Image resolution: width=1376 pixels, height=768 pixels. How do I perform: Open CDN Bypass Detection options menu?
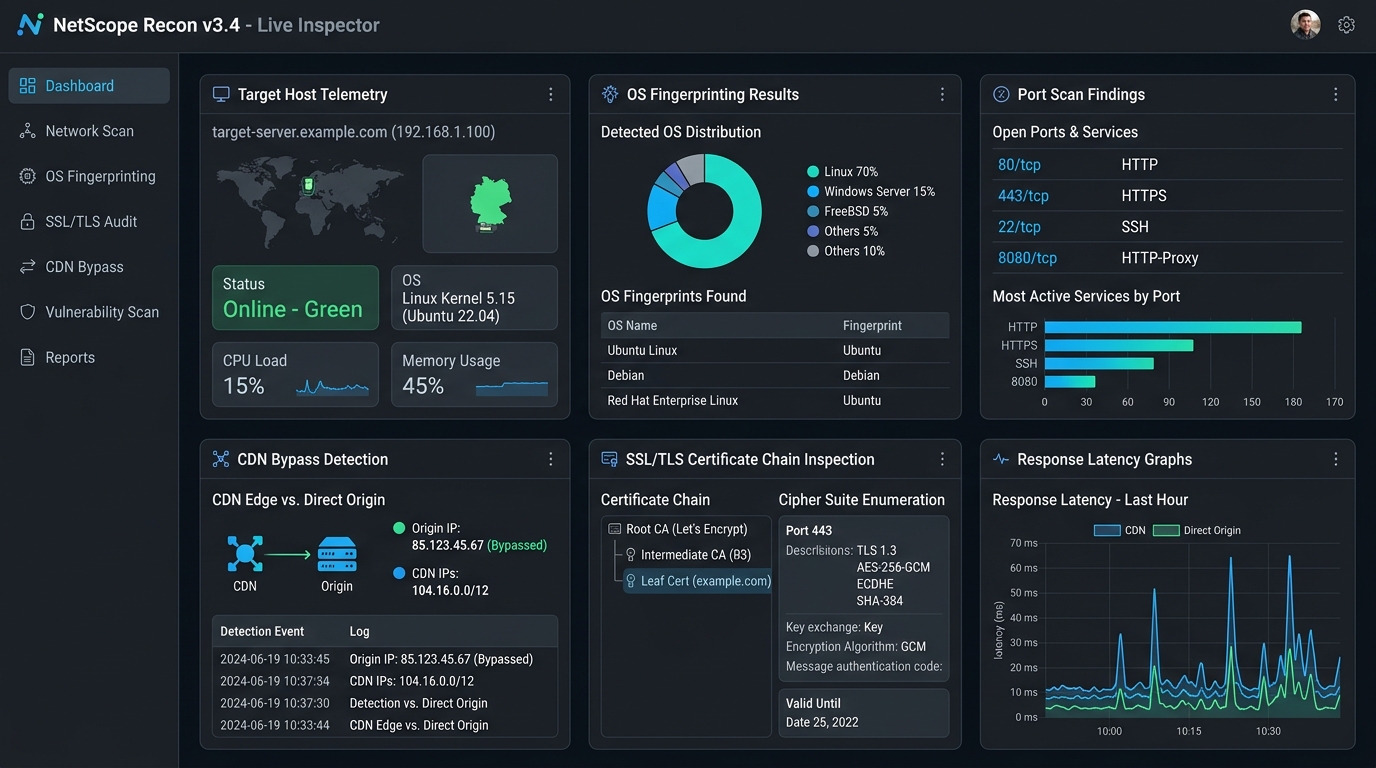pyautogui.click(x=551, y=459)
